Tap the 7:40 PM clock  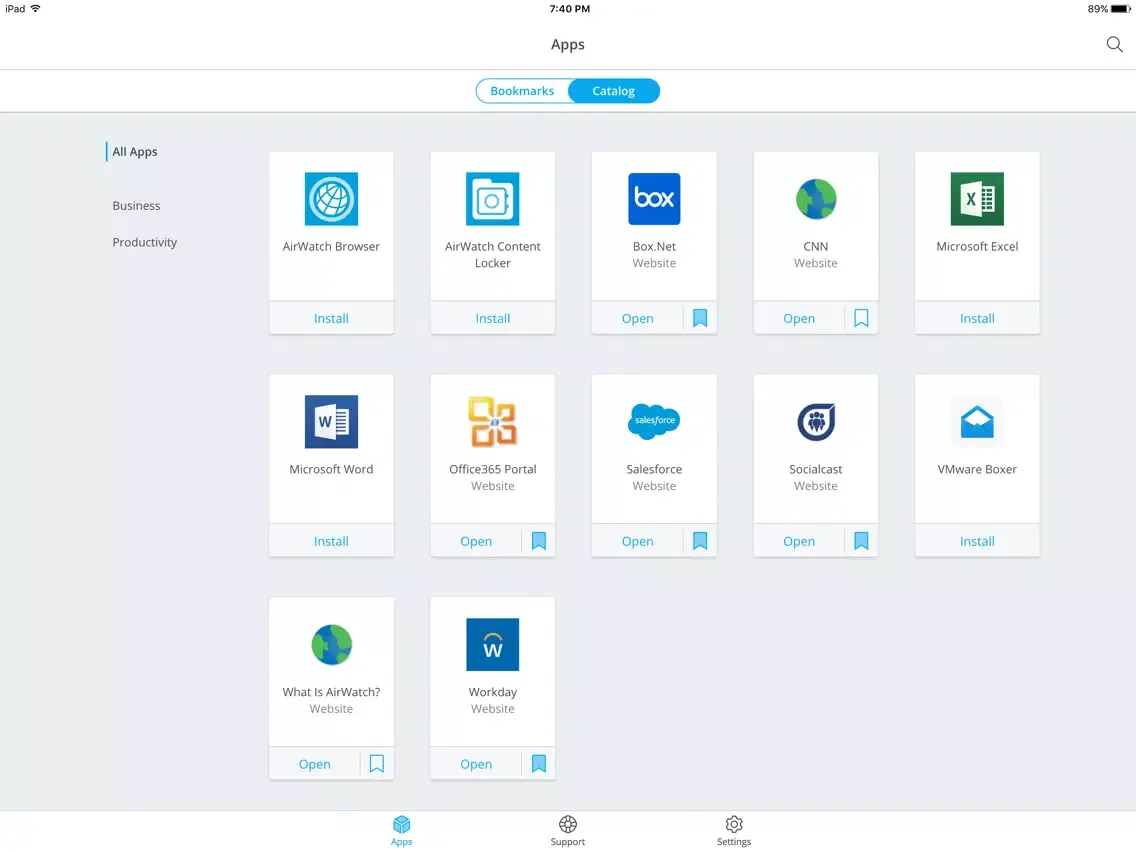point(569,9)
